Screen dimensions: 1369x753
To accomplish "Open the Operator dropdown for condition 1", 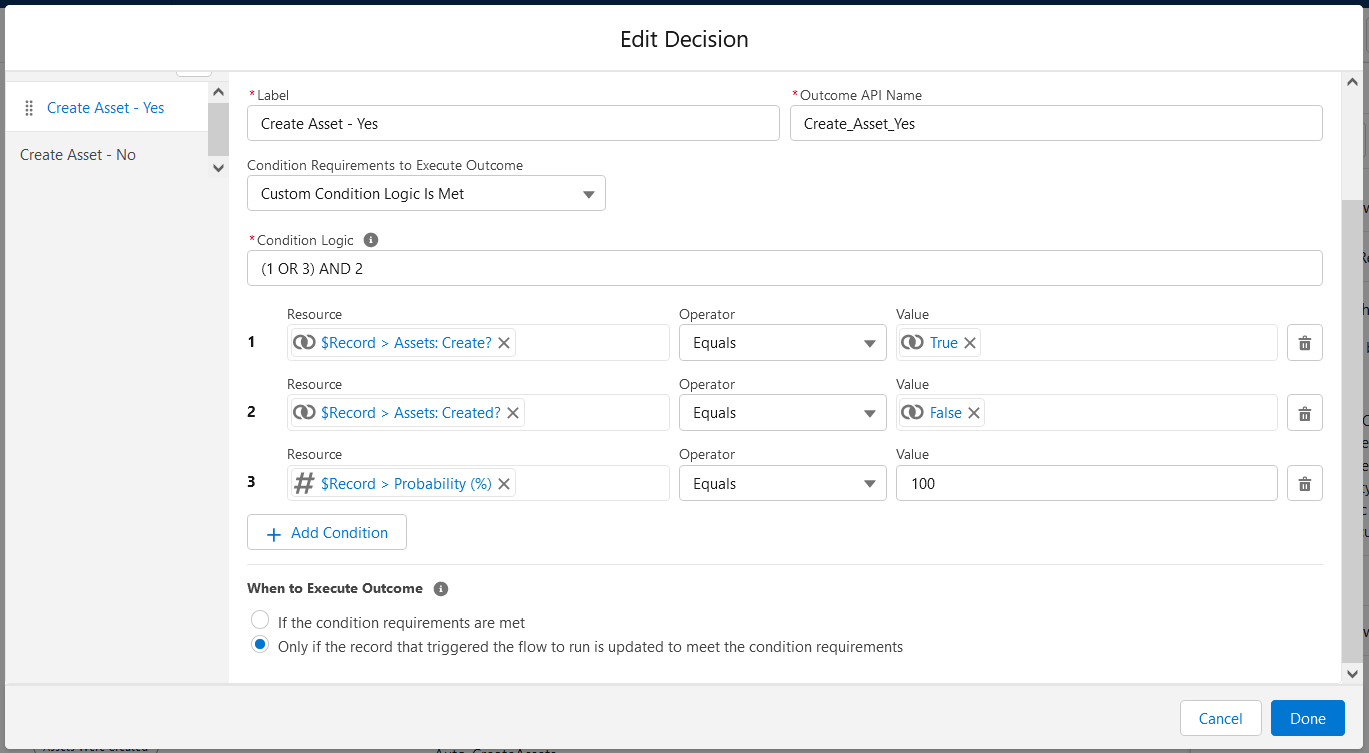I will [x=782, y=343].
